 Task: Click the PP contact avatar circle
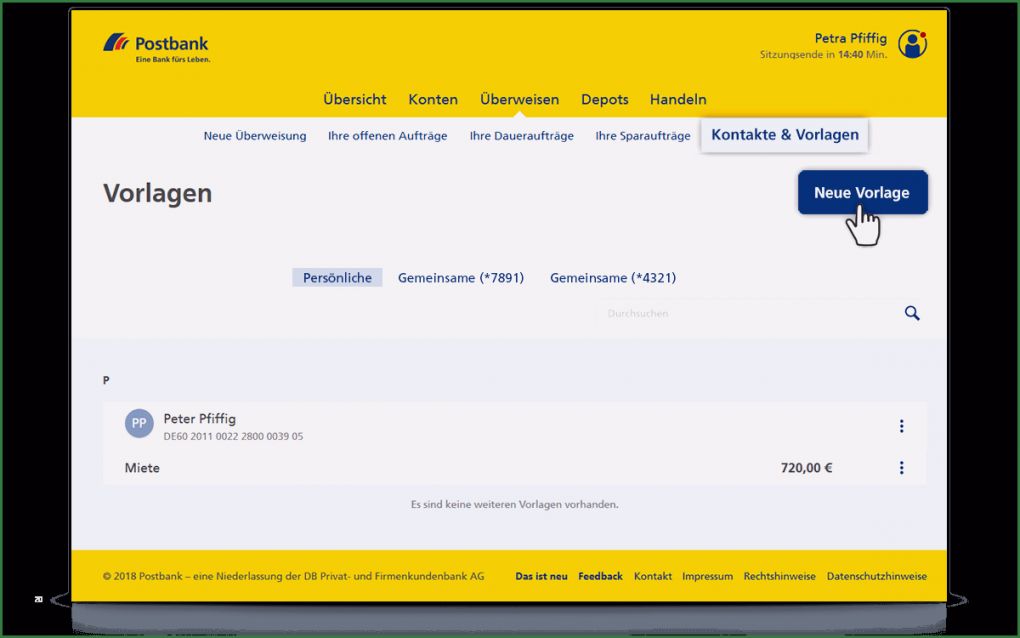pos(139,423)
